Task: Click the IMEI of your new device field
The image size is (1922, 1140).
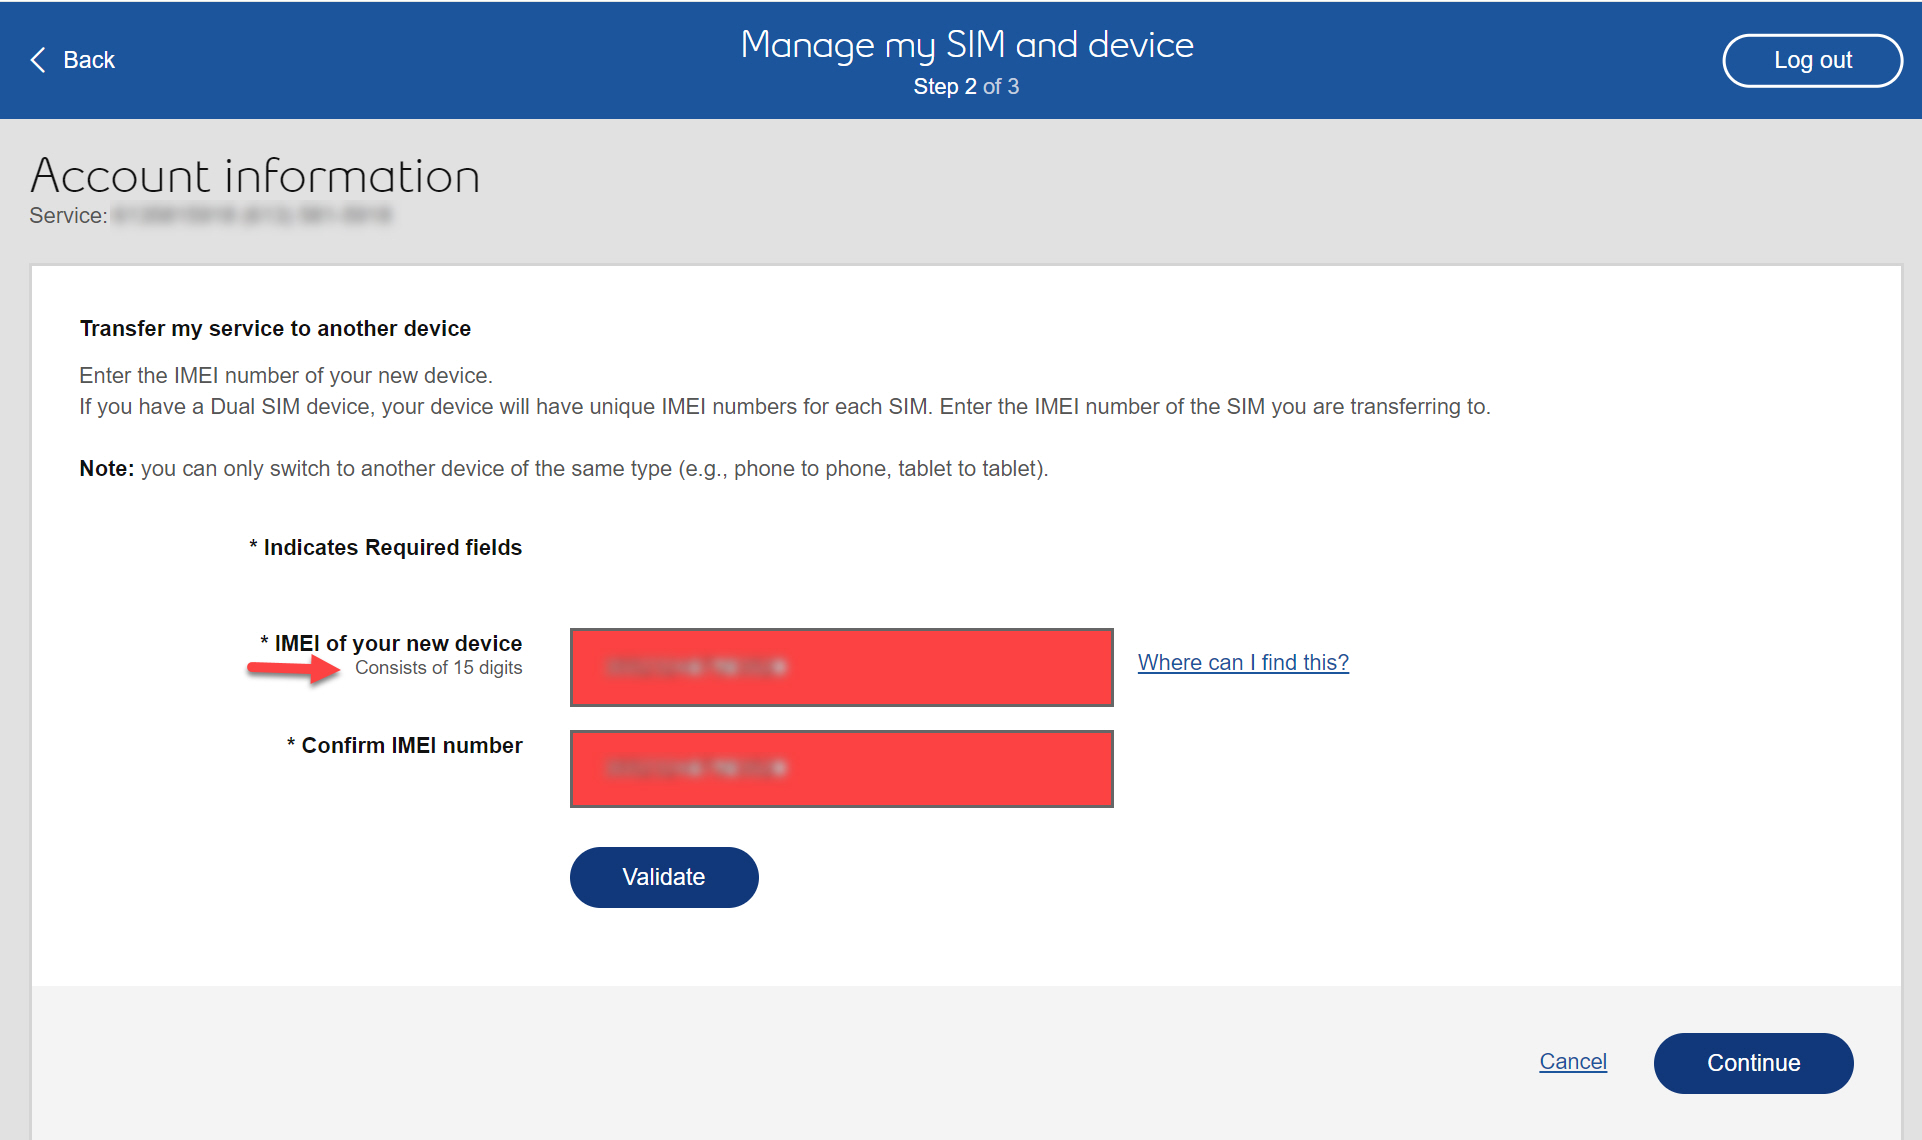Action: pos(841,667)
